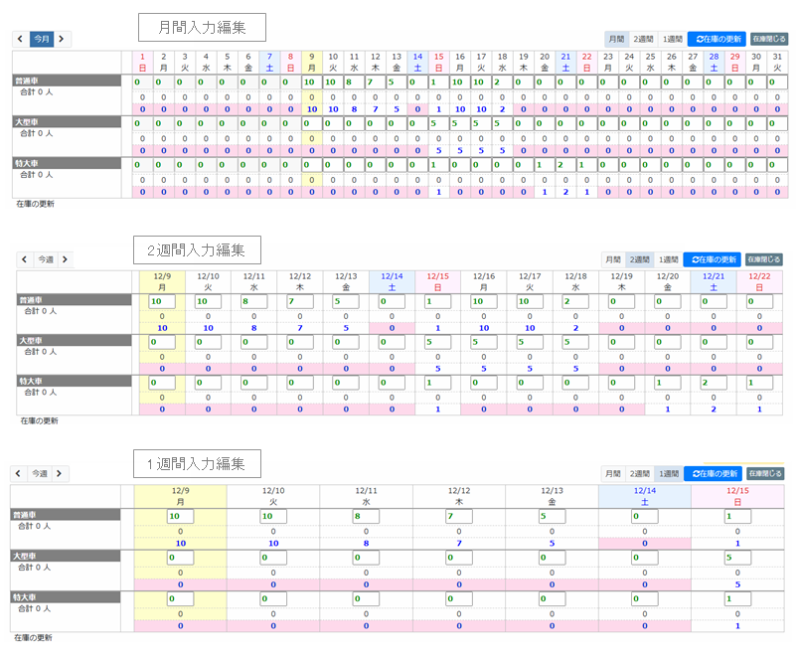Click next arrow in the 2-week view

[x=65, y=259]
